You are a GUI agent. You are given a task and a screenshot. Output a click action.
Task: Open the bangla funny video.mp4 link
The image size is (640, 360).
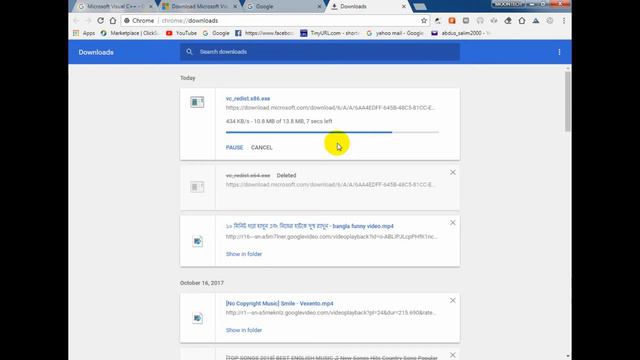coord(310,226)
